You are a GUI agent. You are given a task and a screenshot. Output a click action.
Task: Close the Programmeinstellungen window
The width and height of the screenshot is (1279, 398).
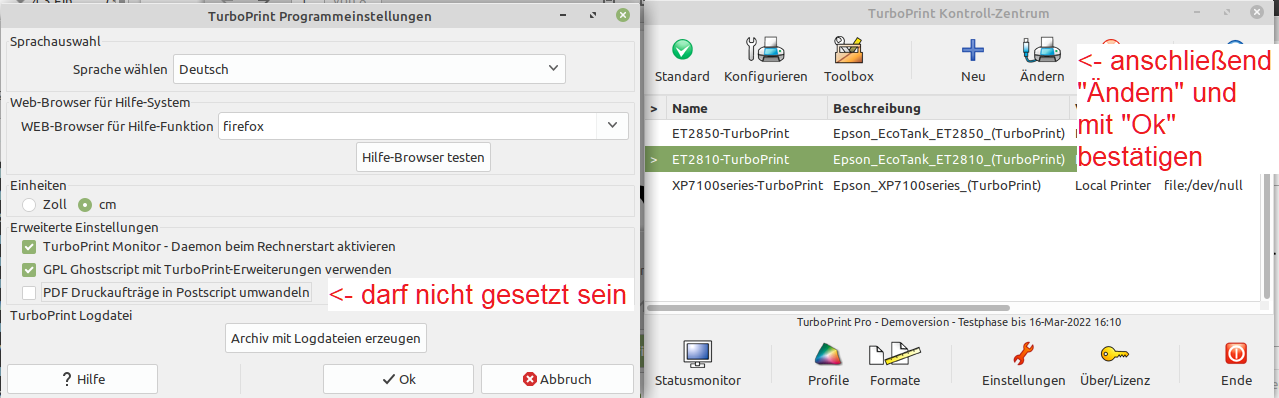pyautogui.click(x=622, y=15)
